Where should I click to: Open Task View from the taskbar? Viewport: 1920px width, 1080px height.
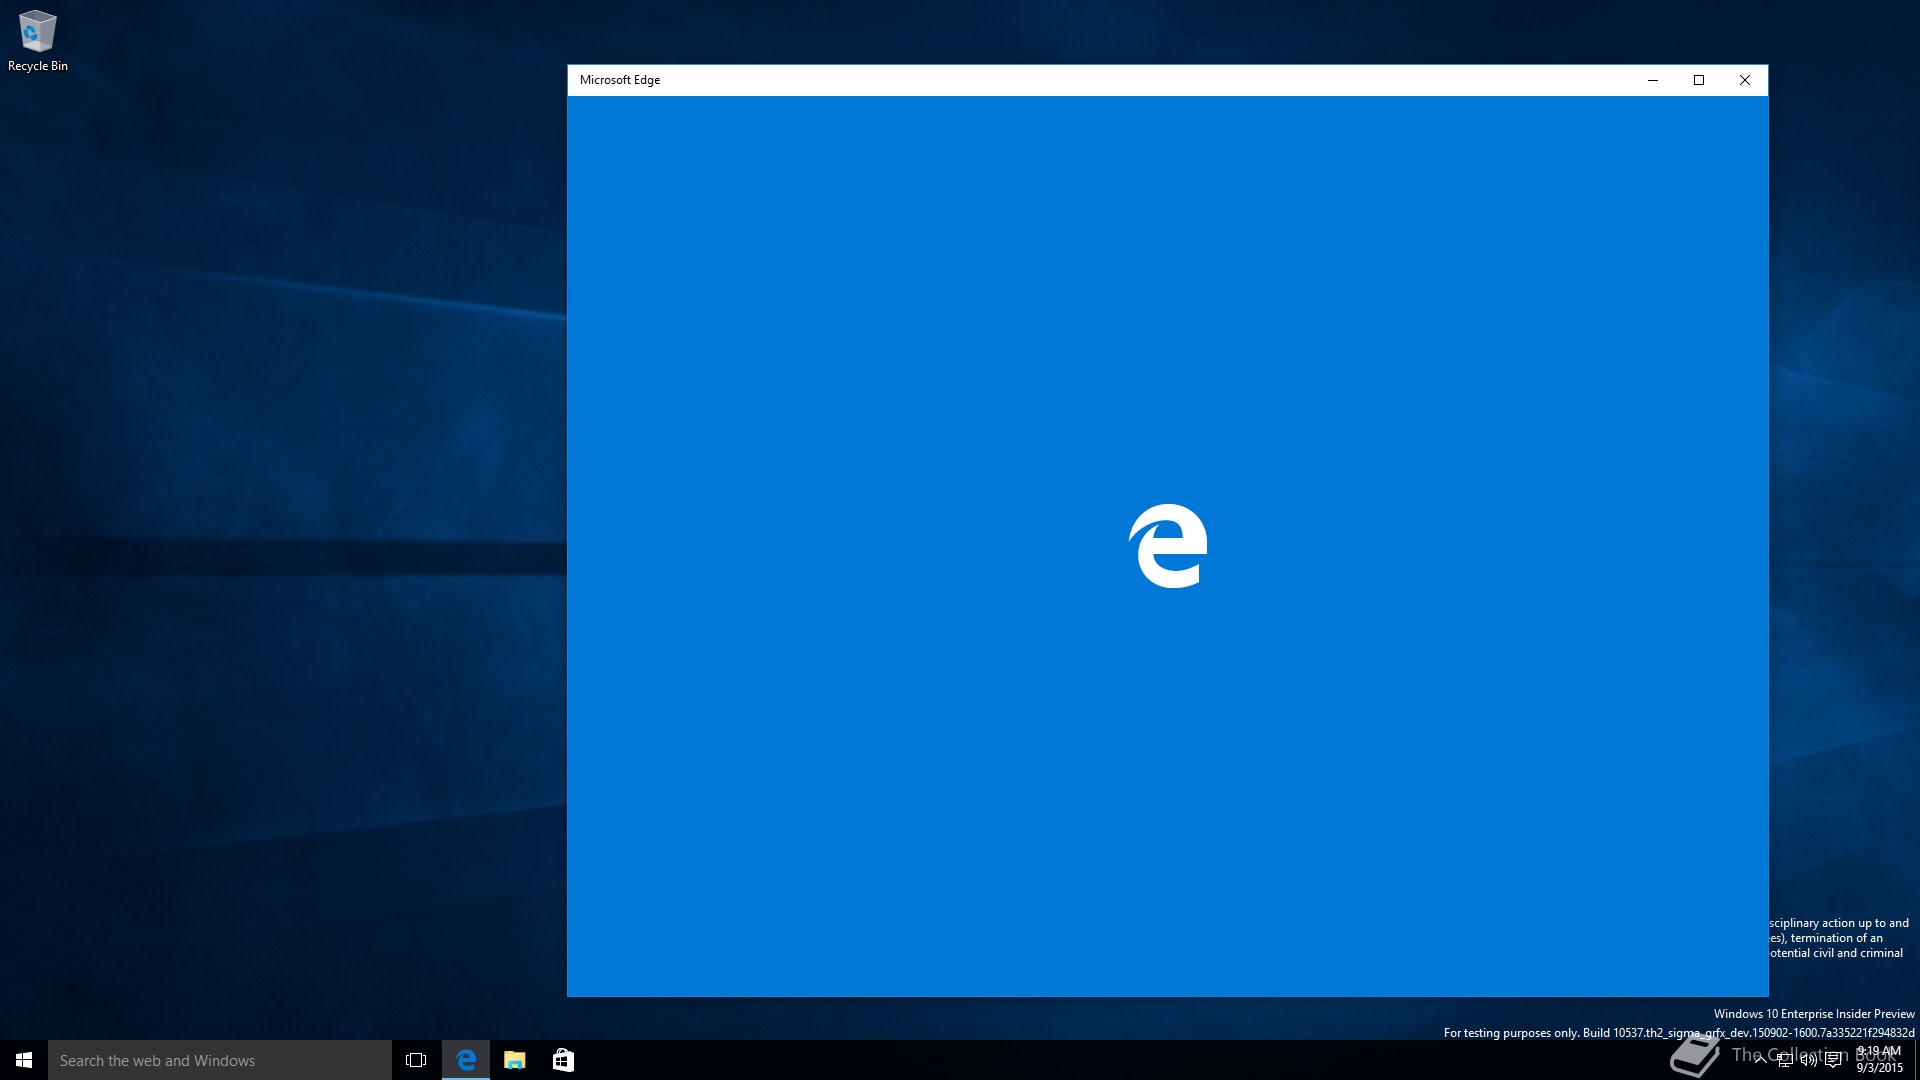(416, 1060)
